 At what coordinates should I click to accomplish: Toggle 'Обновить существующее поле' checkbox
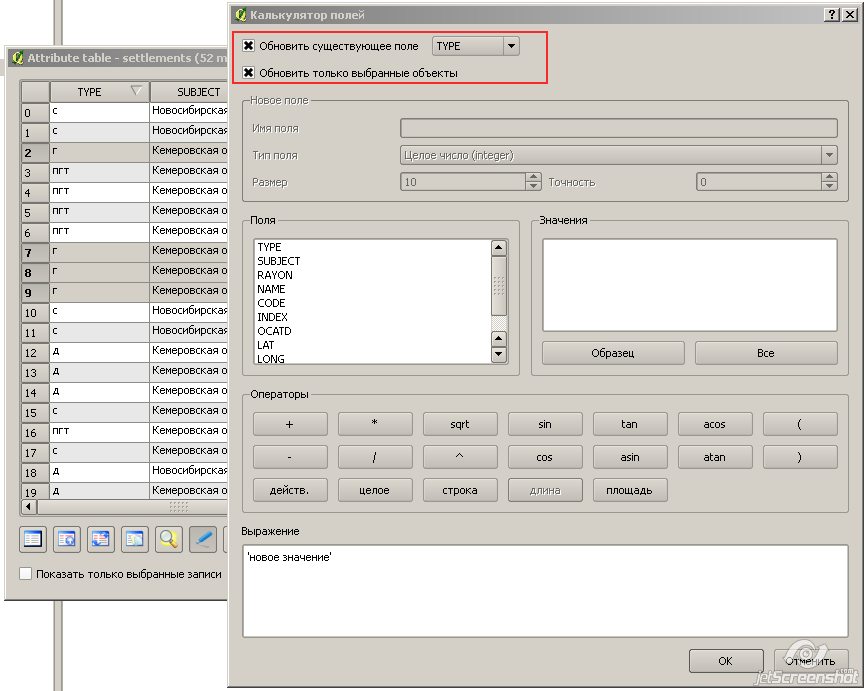[x=249, y=46]
